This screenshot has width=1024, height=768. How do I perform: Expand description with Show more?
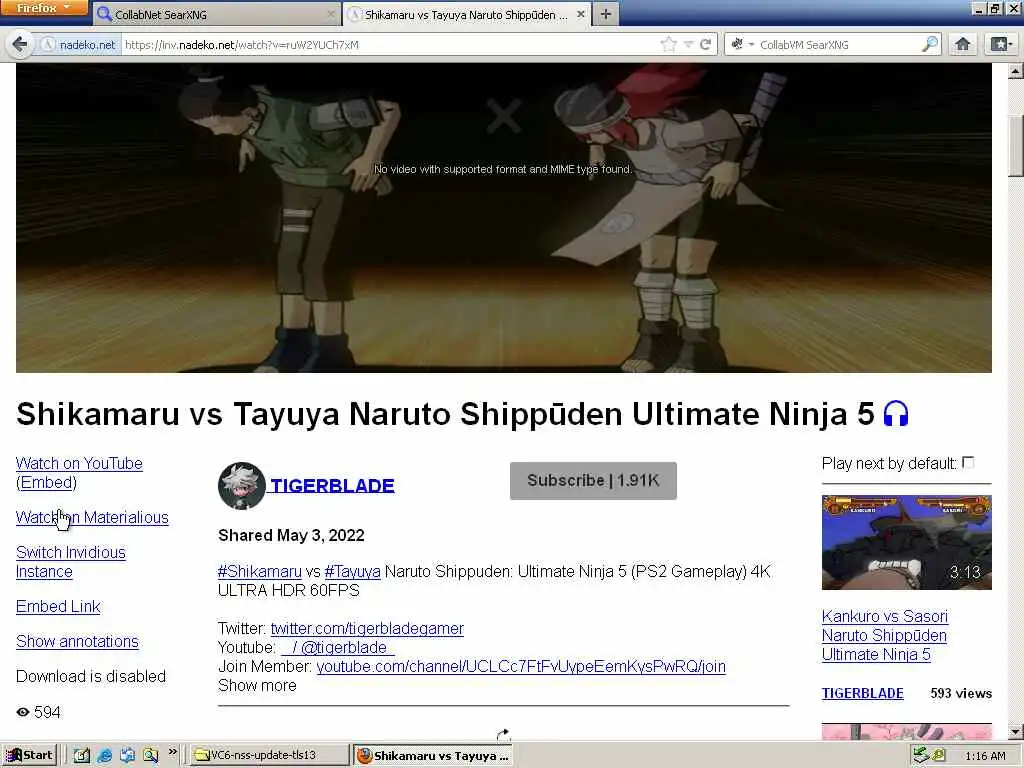(257, 685)
